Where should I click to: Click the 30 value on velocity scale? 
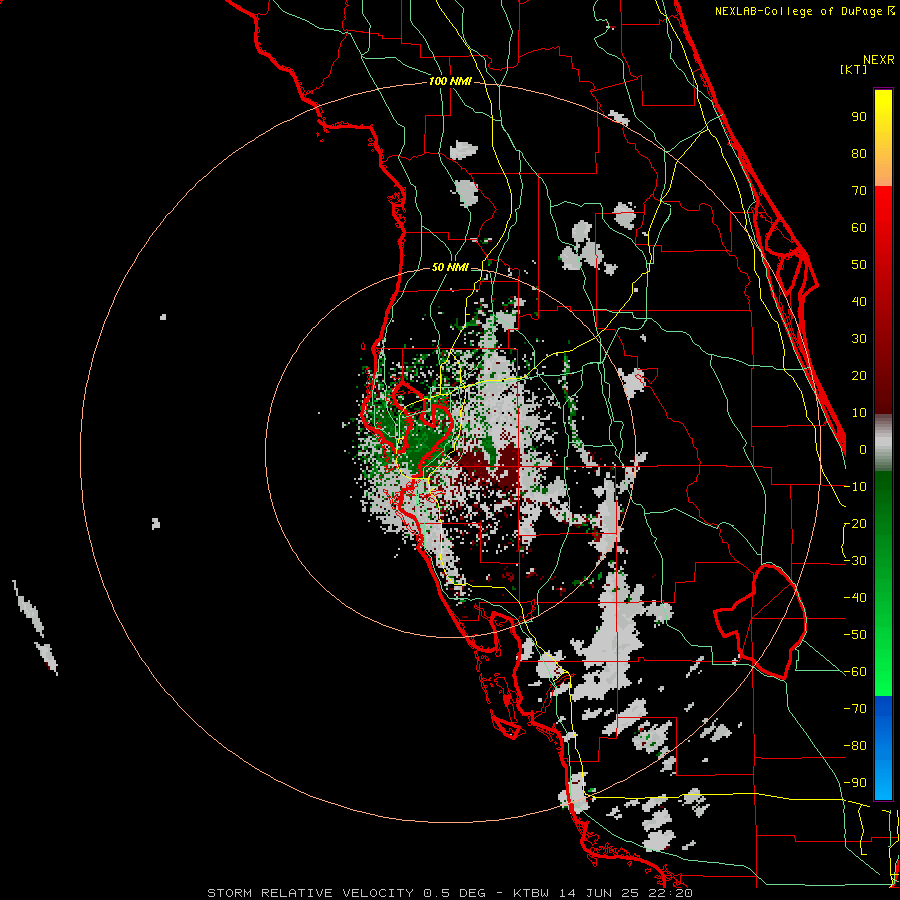(859, 339)
